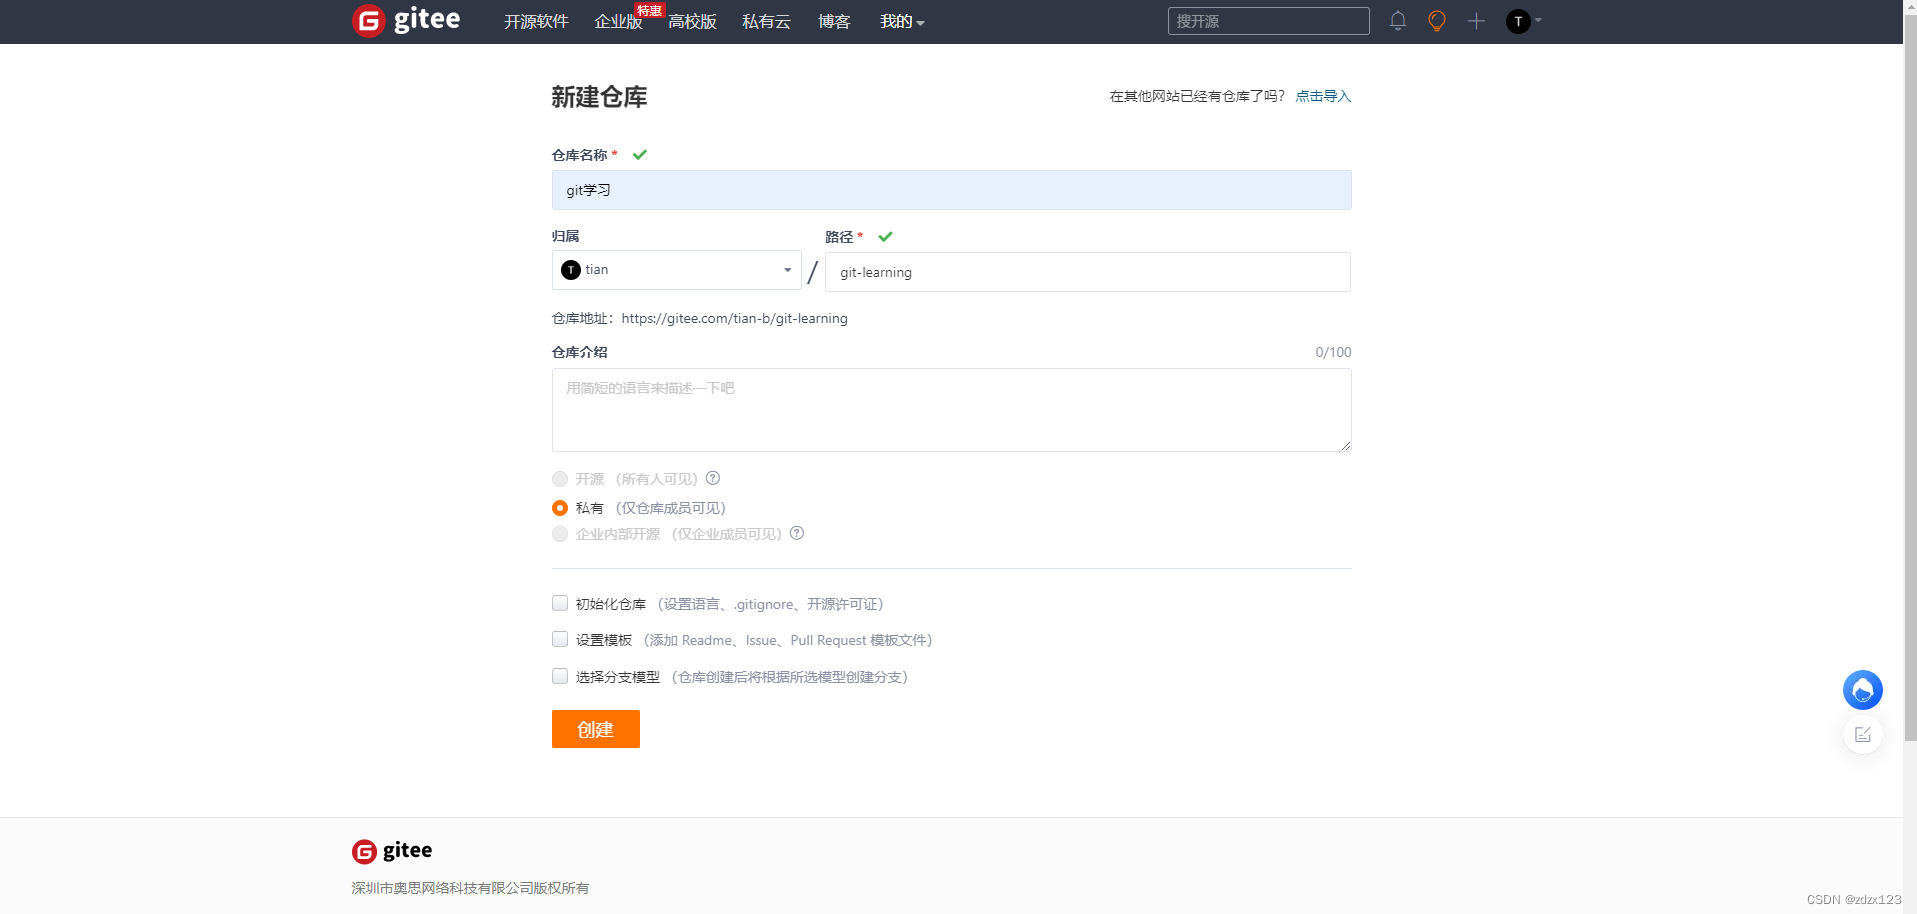Open 博客 in top navigation
Image resolution: width=1917 pixels, height=914 pixels.
coord(834,22)
